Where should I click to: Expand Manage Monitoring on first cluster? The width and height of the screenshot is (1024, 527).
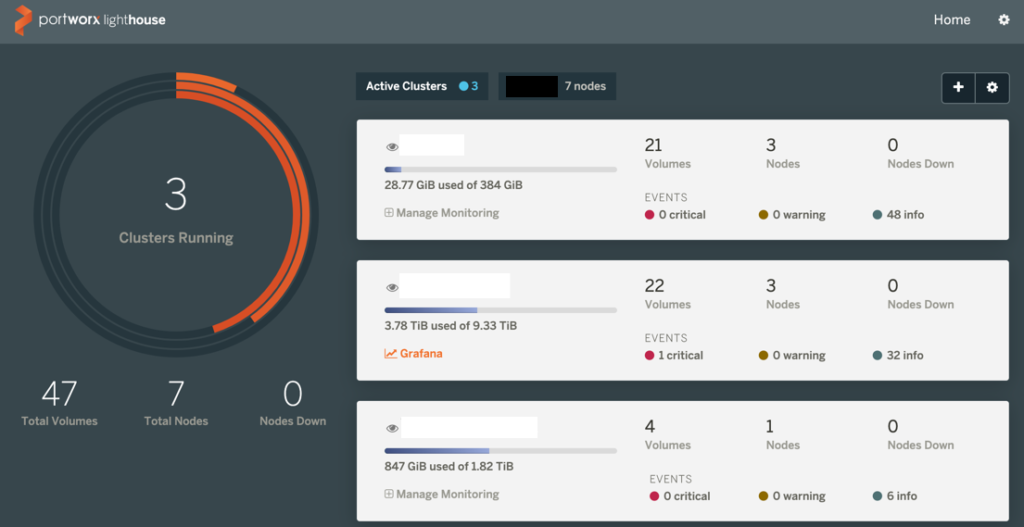[x=441, y=213]
